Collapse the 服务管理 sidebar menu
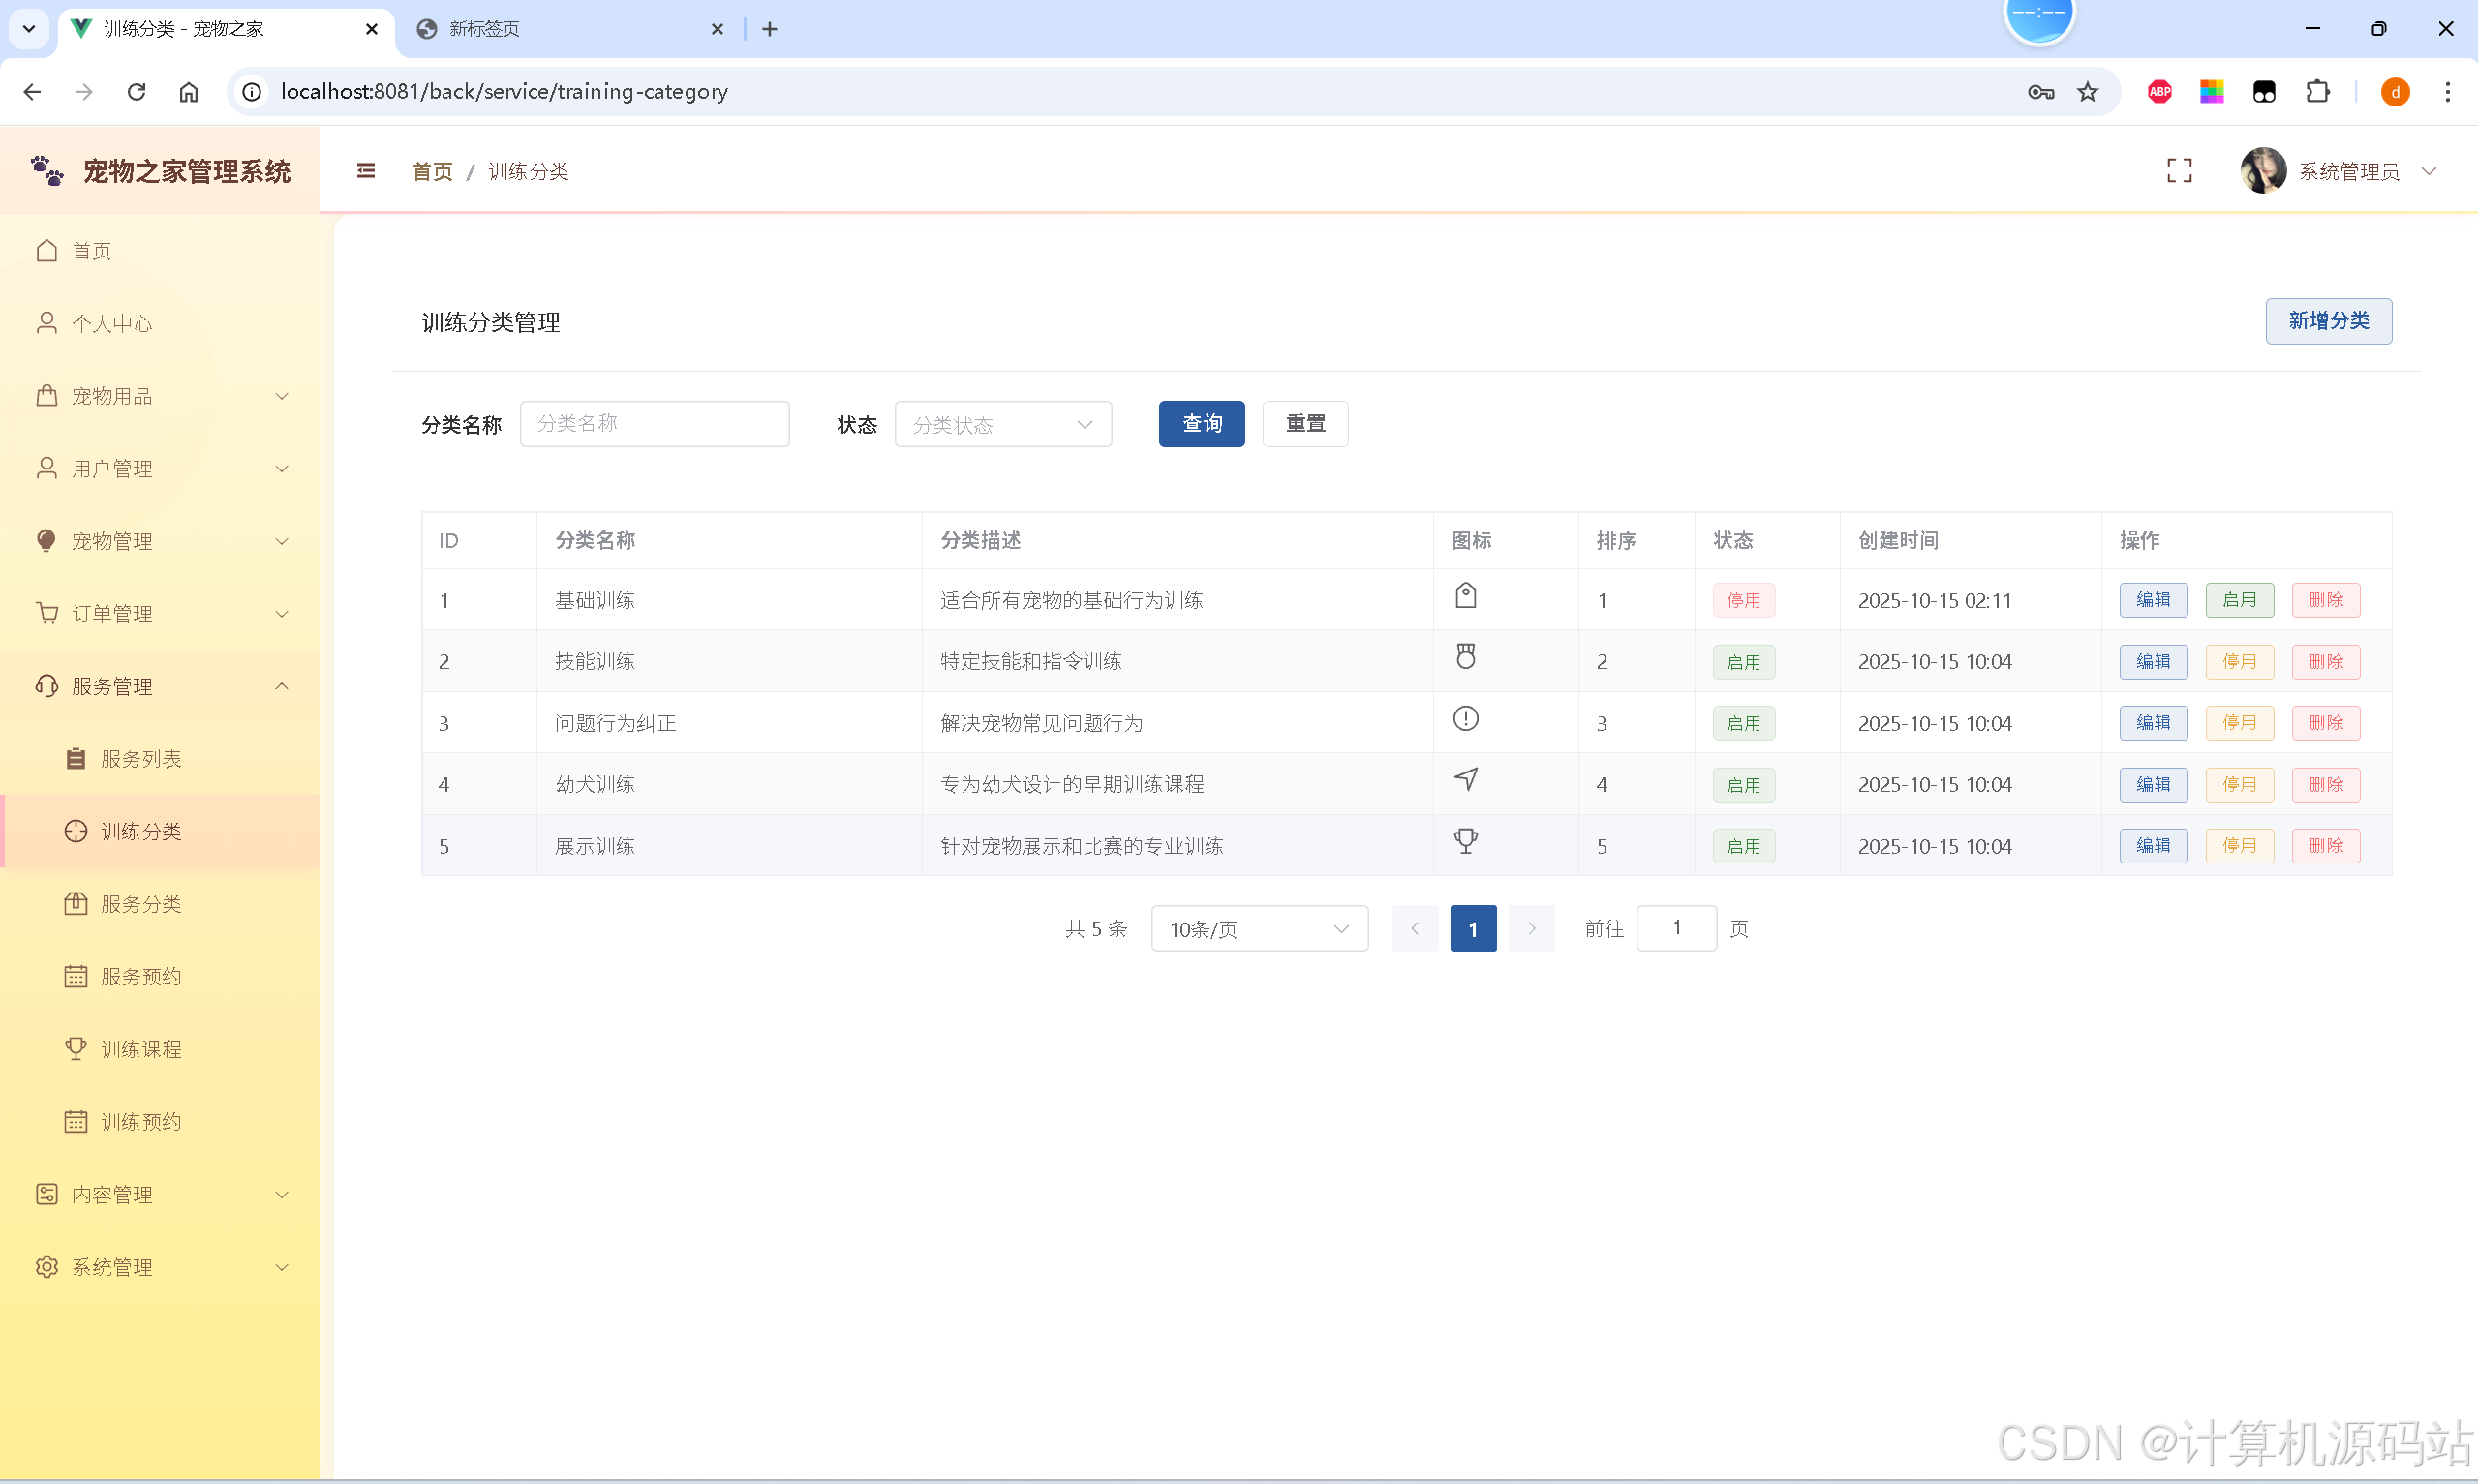Image resolution: width=2478 pixels, height=1484 pixels. pos(160,686)
